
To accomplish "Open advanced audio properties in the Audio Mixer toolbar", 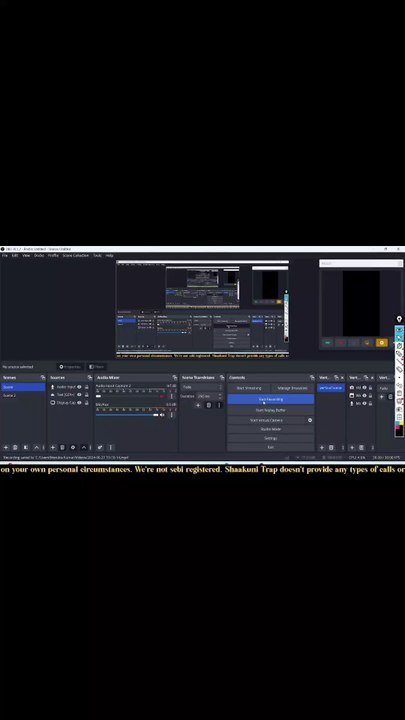I will coord(100,447).
